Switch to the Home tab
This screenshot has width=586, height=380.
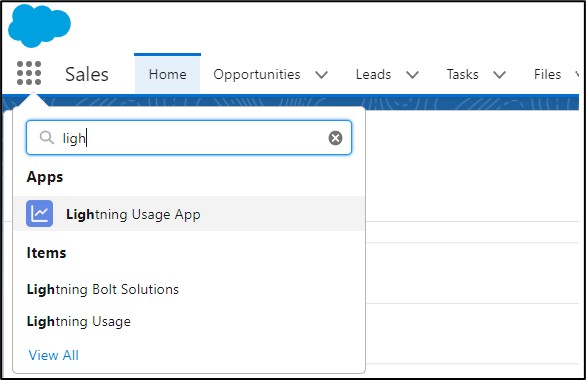click(167, 74)
